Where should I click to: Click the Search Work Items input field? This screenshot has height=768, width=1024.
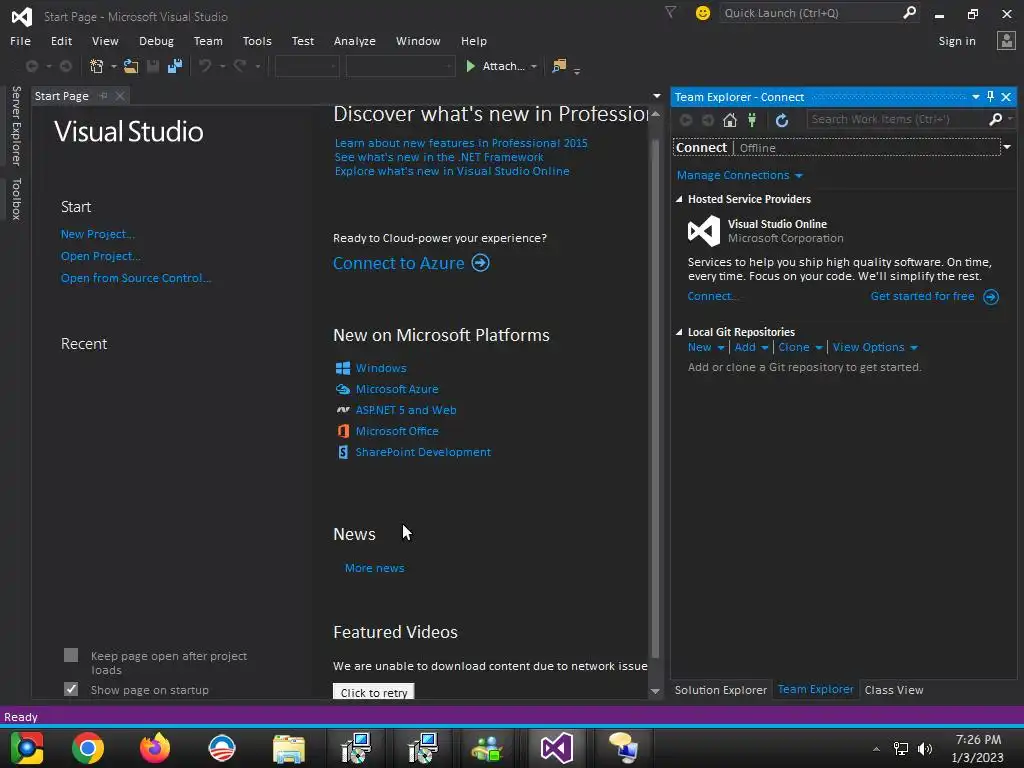coord(897,119)
